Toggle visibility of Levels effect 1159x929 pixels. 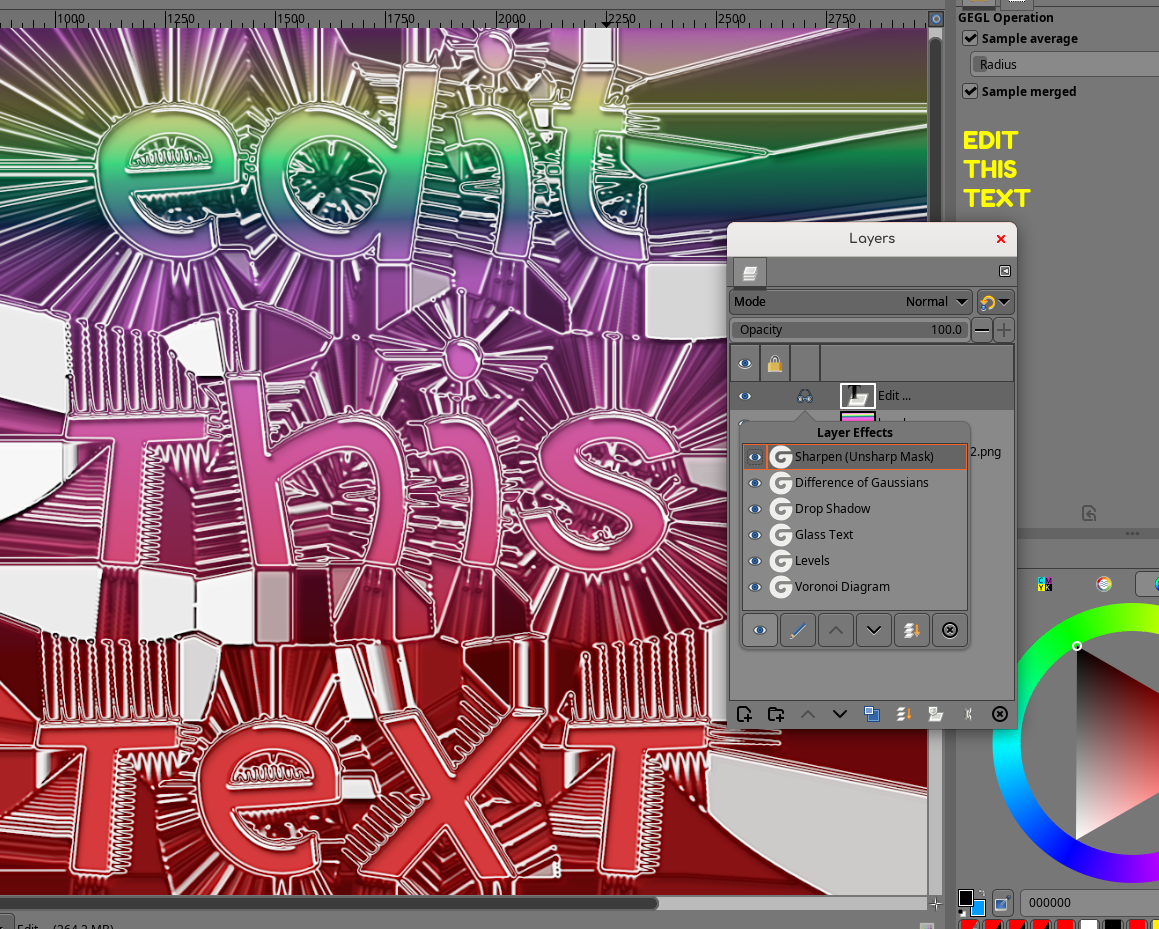[755, 561]
